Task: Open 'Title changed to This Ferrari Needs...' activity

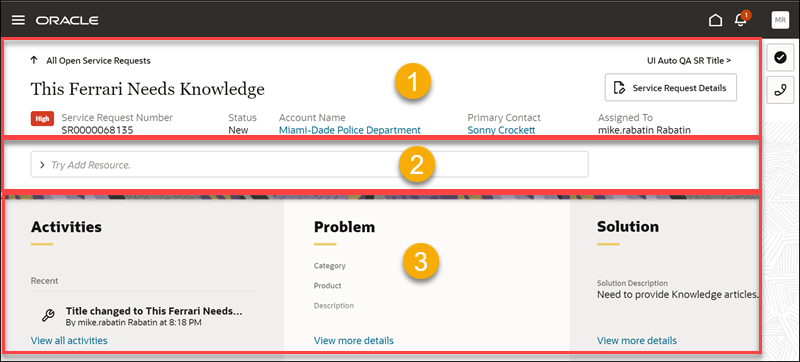Action: point(154,311)
